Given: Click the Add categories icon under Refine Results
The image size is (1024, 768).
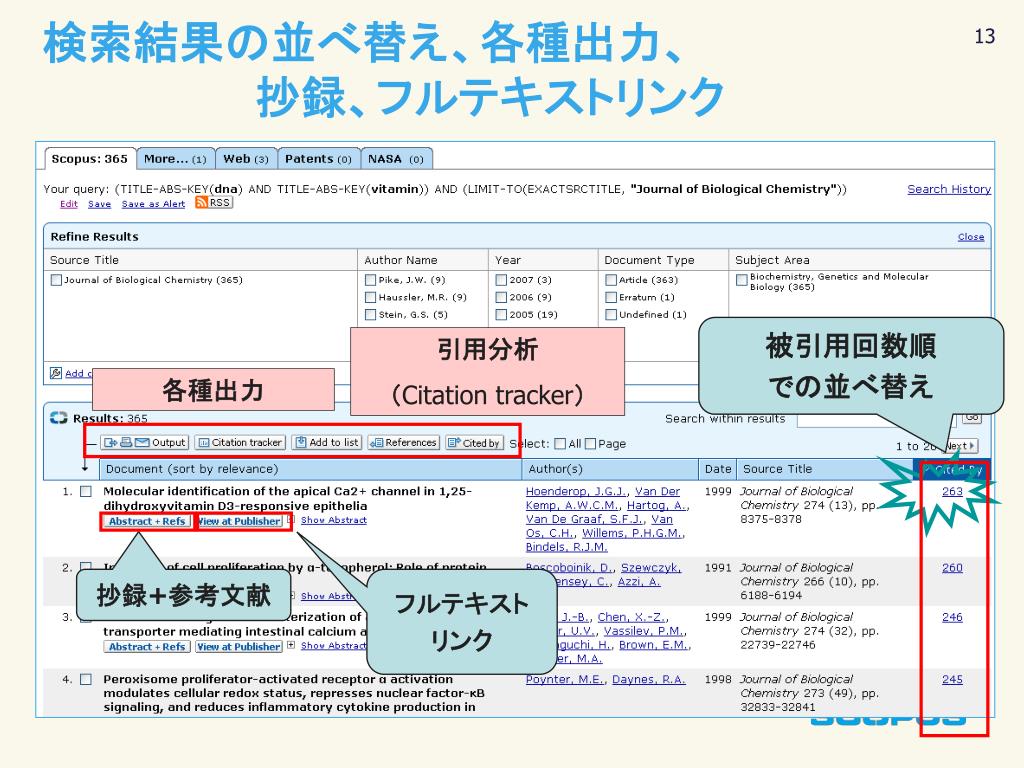Looking at the screenshot, I should (56, 373).
